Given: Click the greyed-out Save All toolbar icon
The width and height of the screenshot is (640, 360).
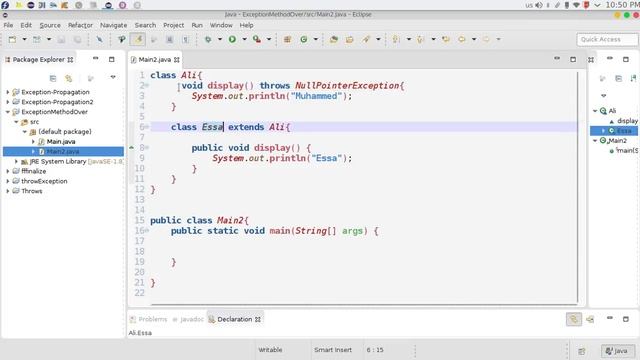Looking at the screenshot, I should tap(77, 39).
